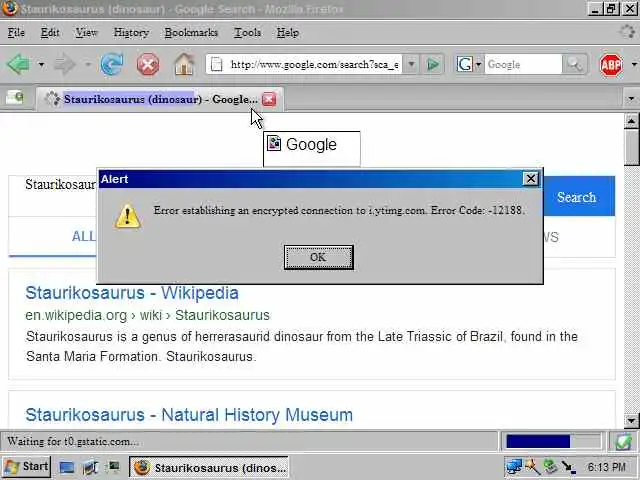Click OK in the Alert dialog
This screenshot has width=640, height=480.
[318, 257]
